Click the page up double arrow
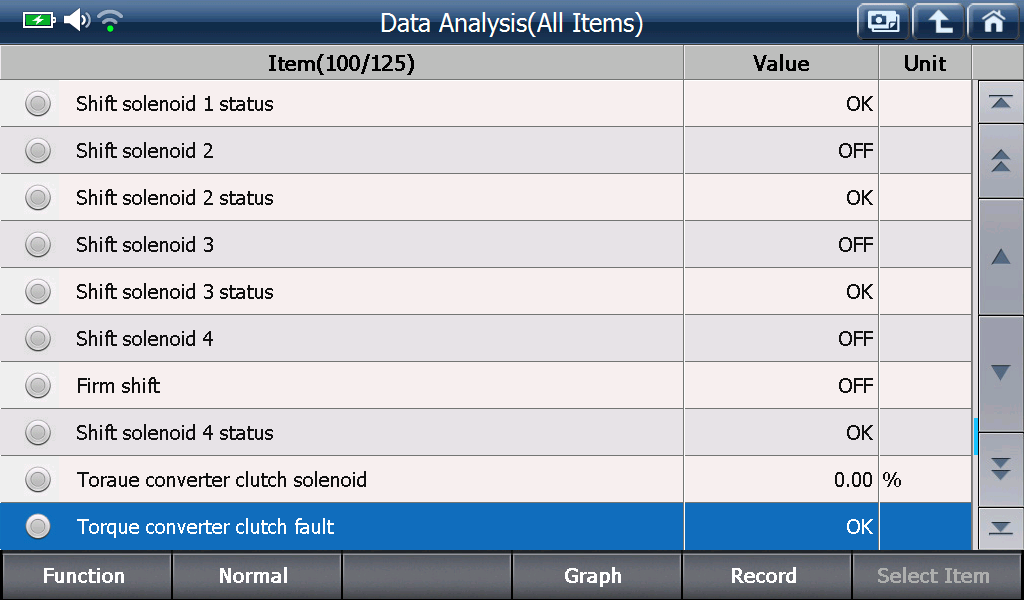The image size is (1024, 600). [x=1000, y=161]
